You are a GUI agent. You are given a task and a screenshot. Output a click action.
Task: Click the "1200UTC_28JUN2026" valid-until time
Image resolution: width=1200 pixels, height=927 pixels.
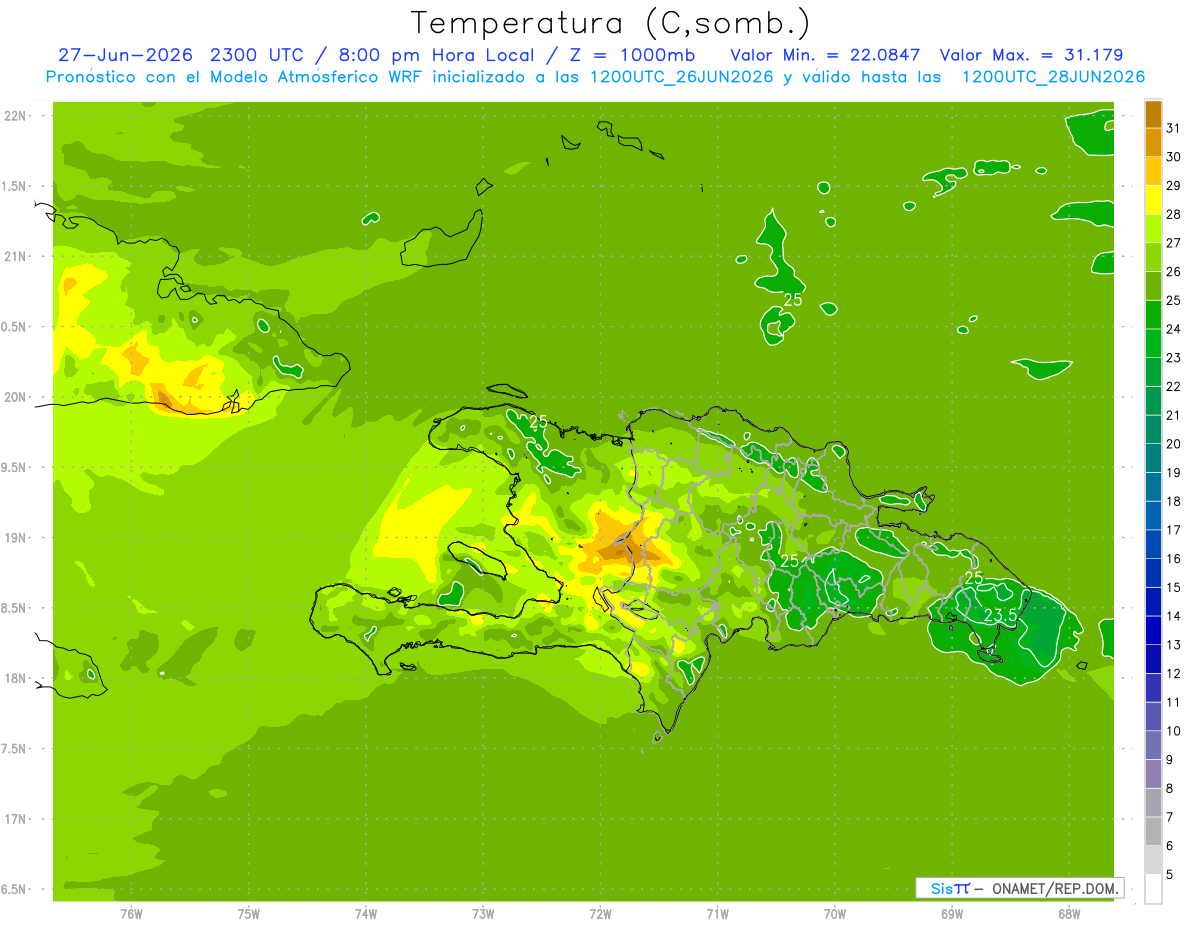[x=1053, y=77]
